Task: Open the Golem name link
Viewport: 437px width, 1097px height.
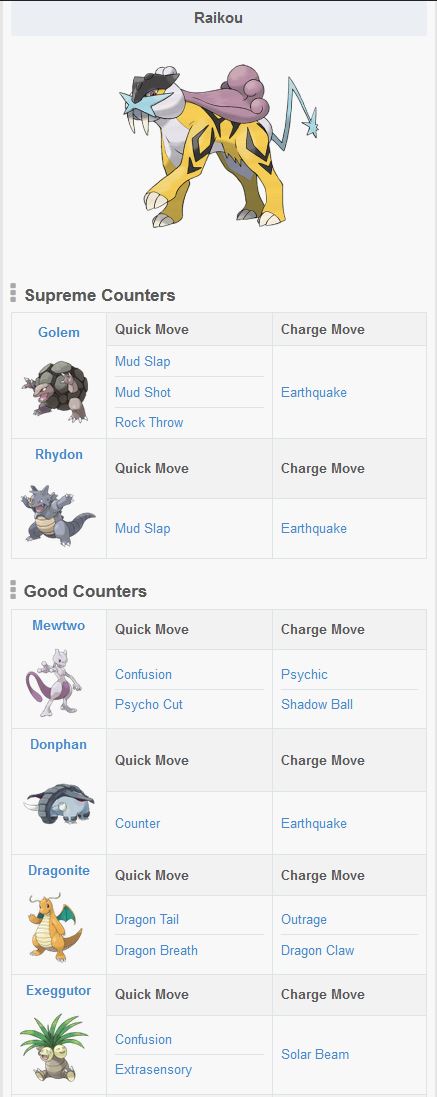Action: pos(59,332)
